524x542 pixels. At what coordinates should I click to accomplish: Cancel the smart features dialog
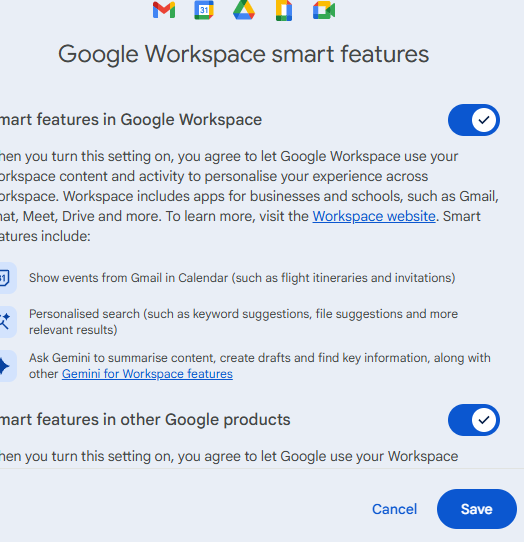click(394, 509)
